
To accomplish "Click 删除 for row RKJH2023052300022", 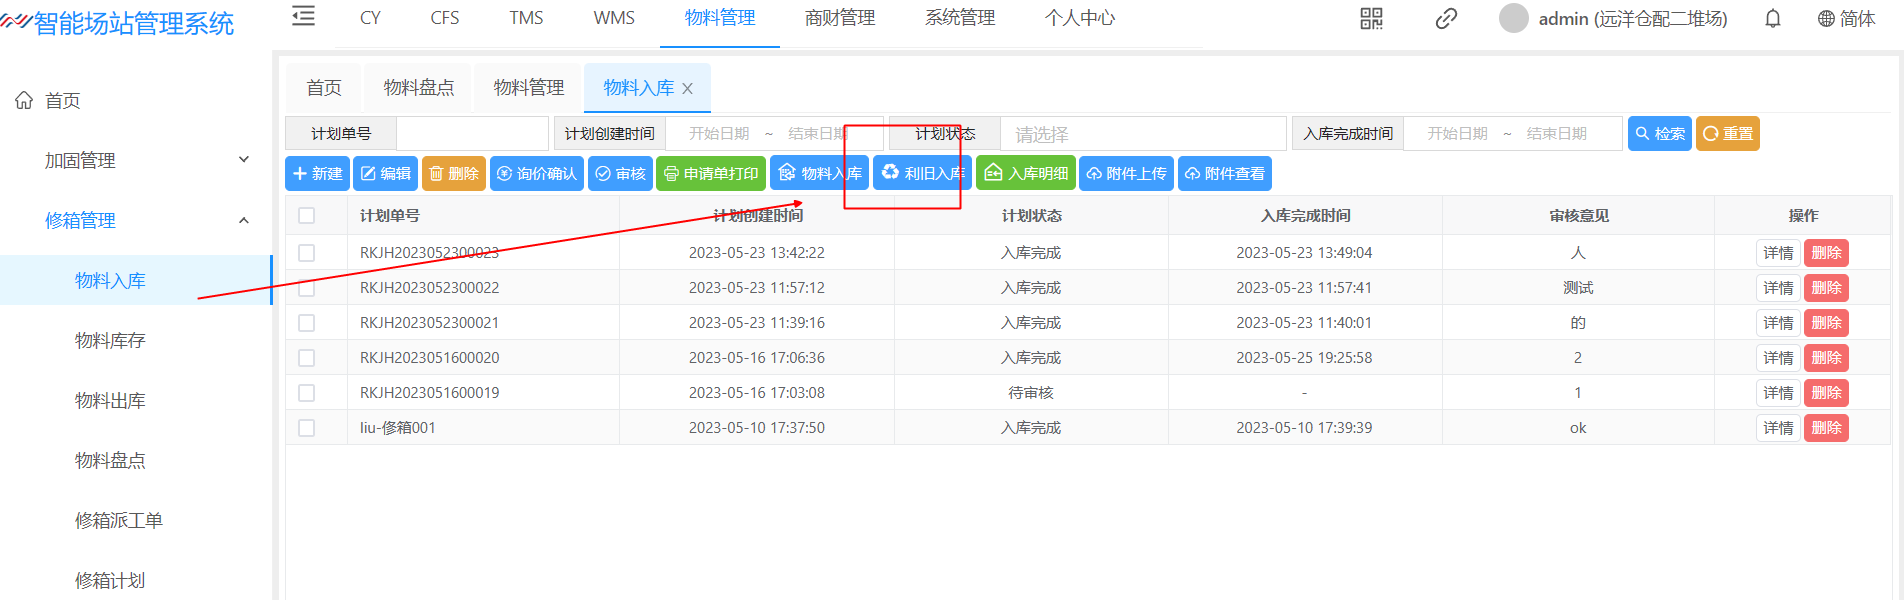I will tap(1826, 288).
